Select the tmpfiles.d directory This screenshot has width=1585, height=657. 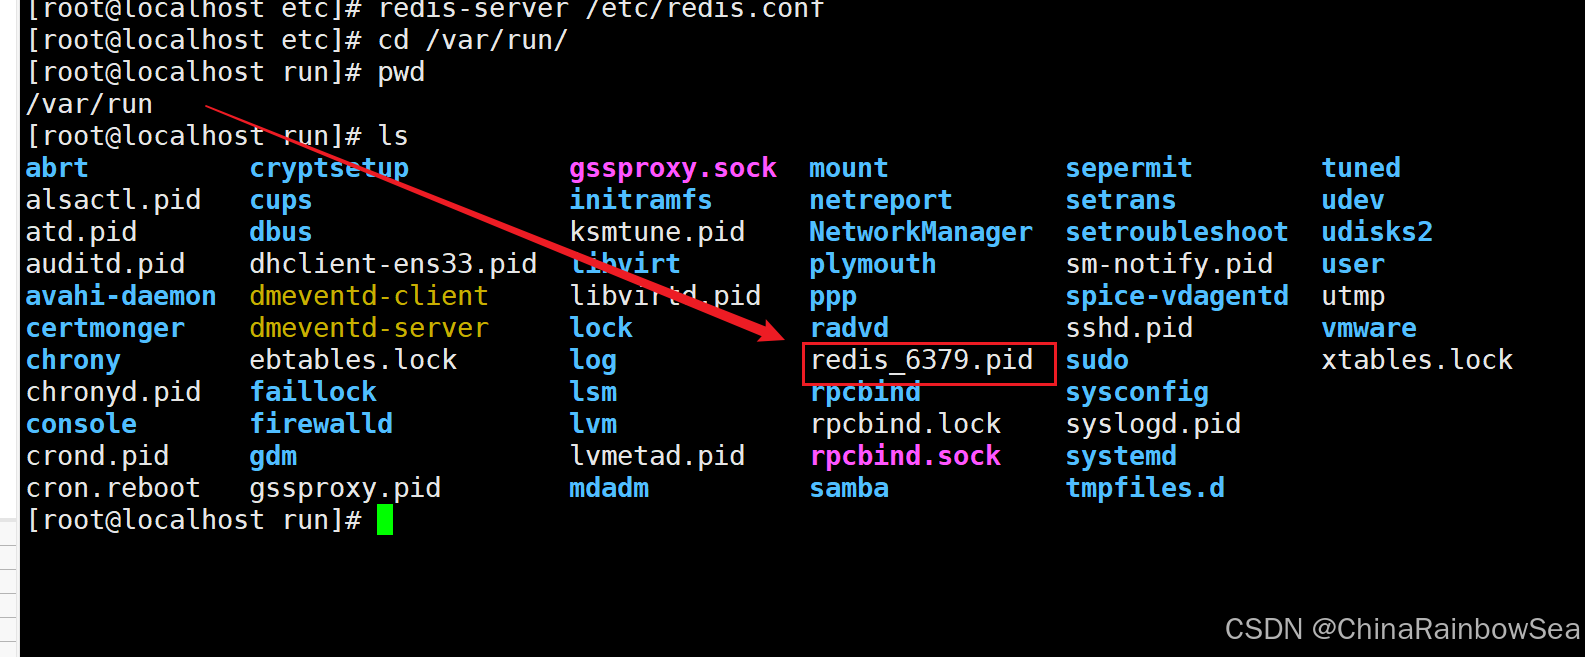(1145, 489)
